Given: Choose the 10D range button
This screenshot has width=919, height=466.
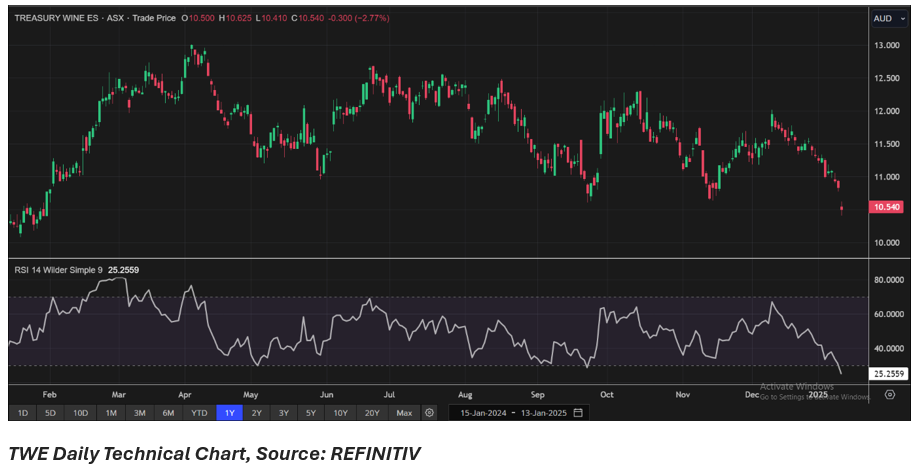Looking at the screenshot, I should (x=80, y=412).
